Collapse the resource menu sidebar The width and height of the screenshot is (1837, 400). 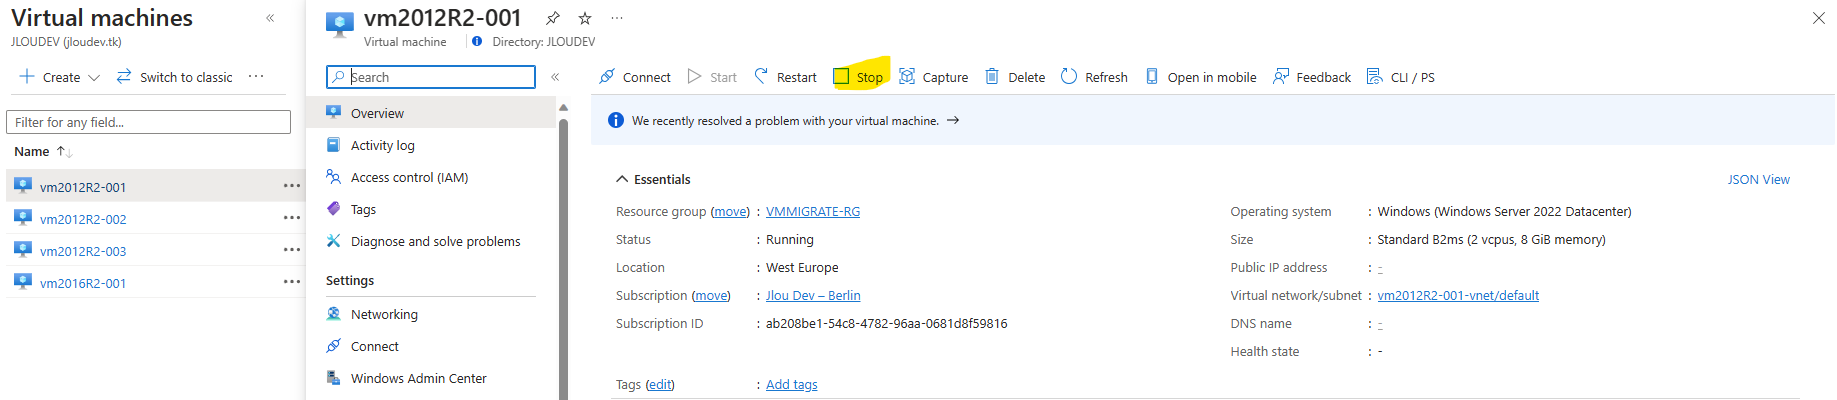pyautogui.click(x=555, y=77)
